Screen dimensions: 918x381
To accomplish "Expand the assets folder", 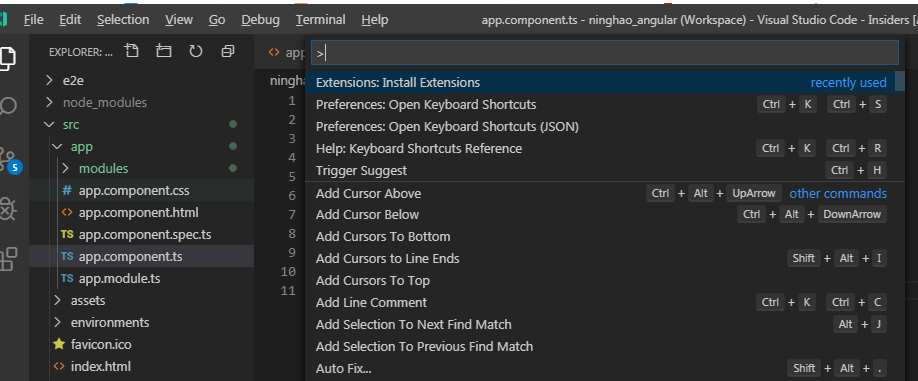I will tap(57, 300).
